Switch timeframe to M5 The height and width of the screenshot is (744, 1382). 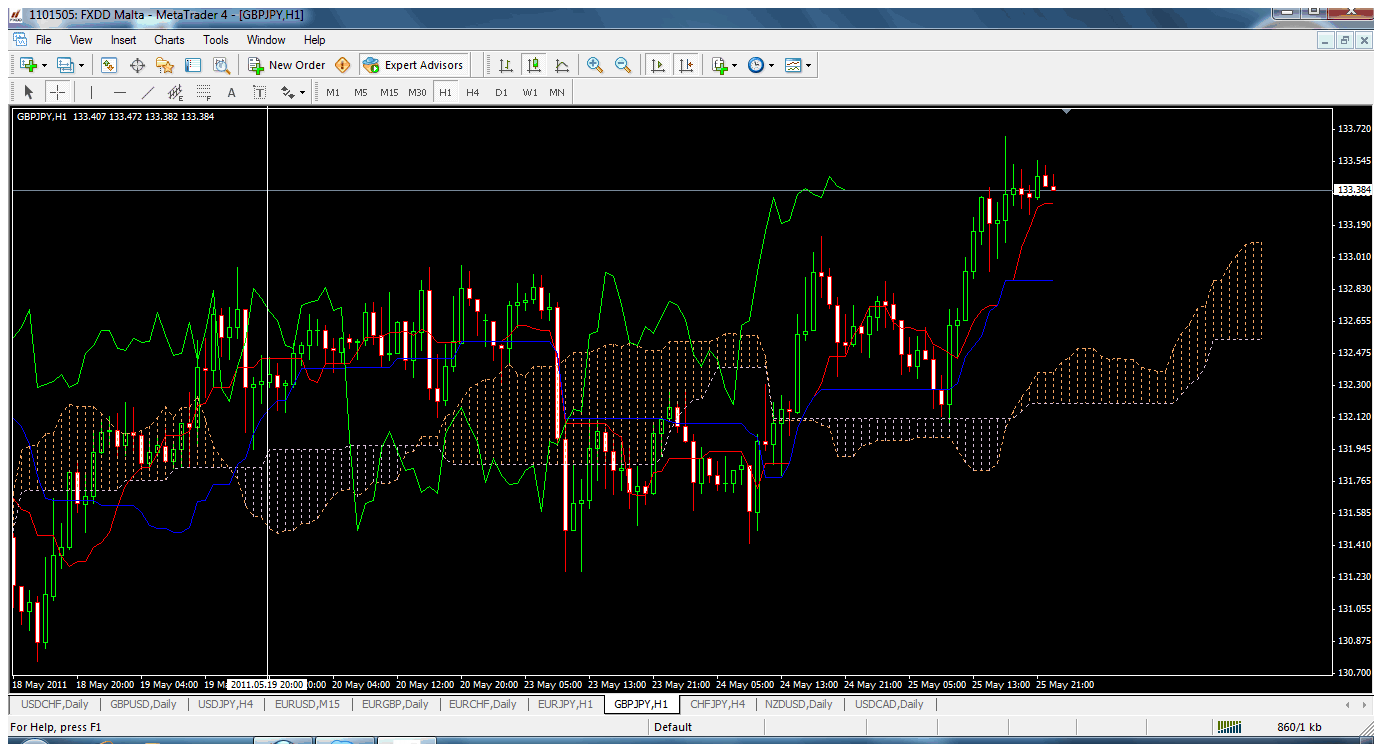[x=361, y=92]
